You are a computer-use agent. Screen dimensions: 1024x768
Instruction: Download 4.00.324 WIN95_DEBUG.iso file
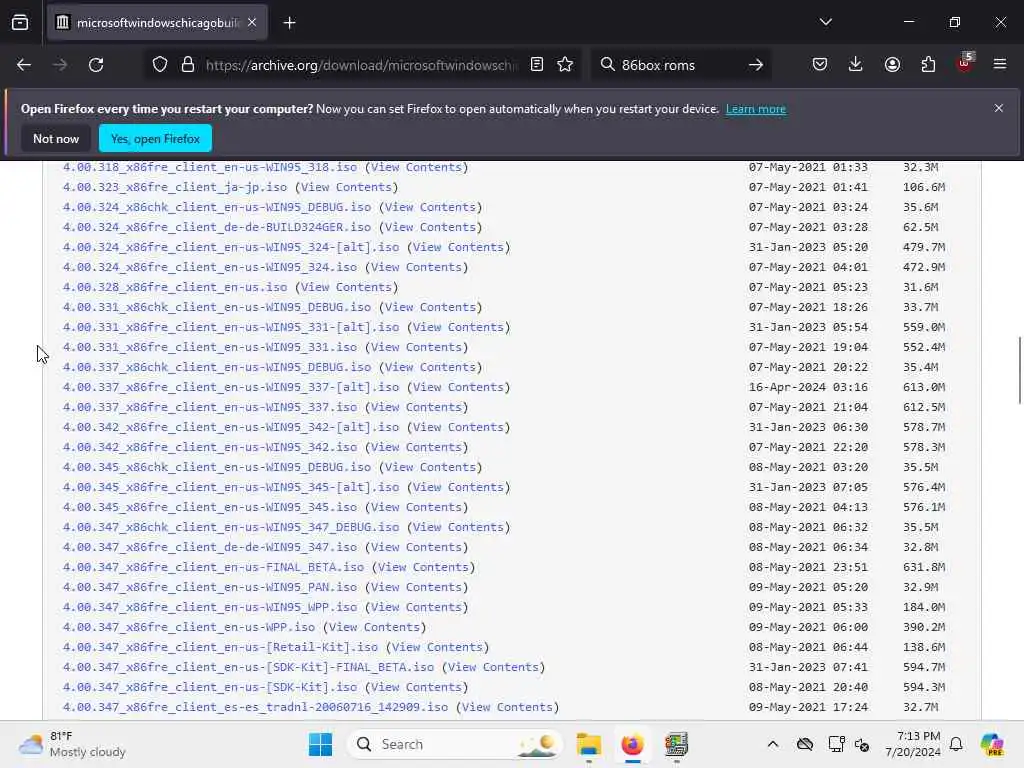[217, 207]
